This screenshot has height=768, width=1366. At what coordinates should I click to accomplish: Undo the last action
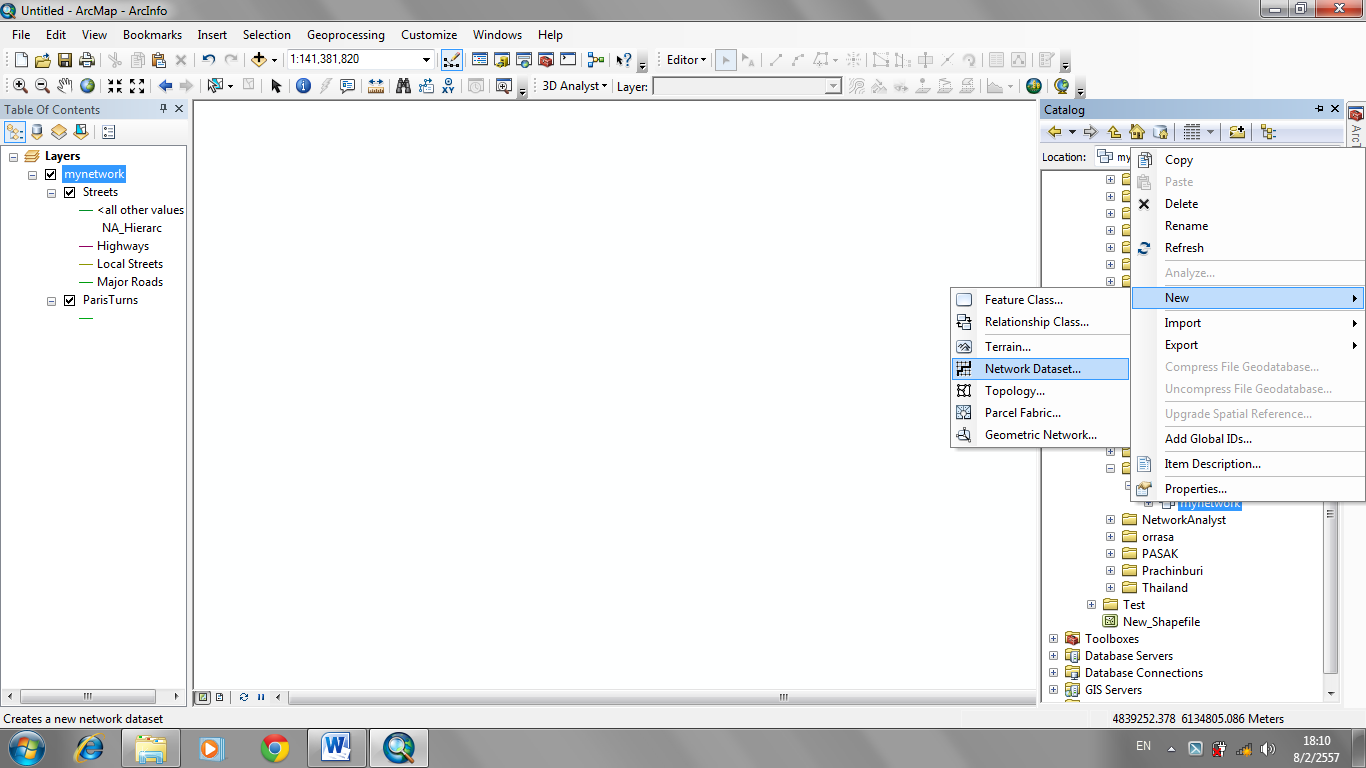coord(209,60)
